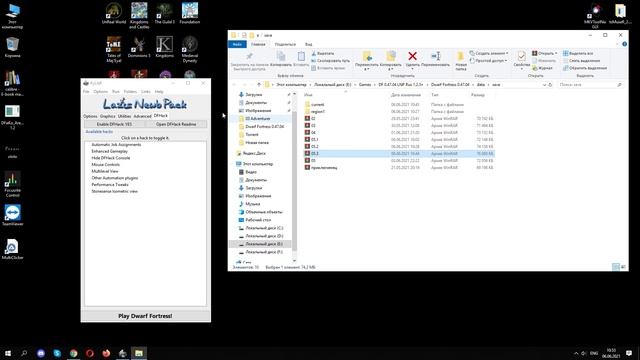Toggle the Performance Tweaks hack
This screenshot has width=640, height=360.
(x=110, y=184)
